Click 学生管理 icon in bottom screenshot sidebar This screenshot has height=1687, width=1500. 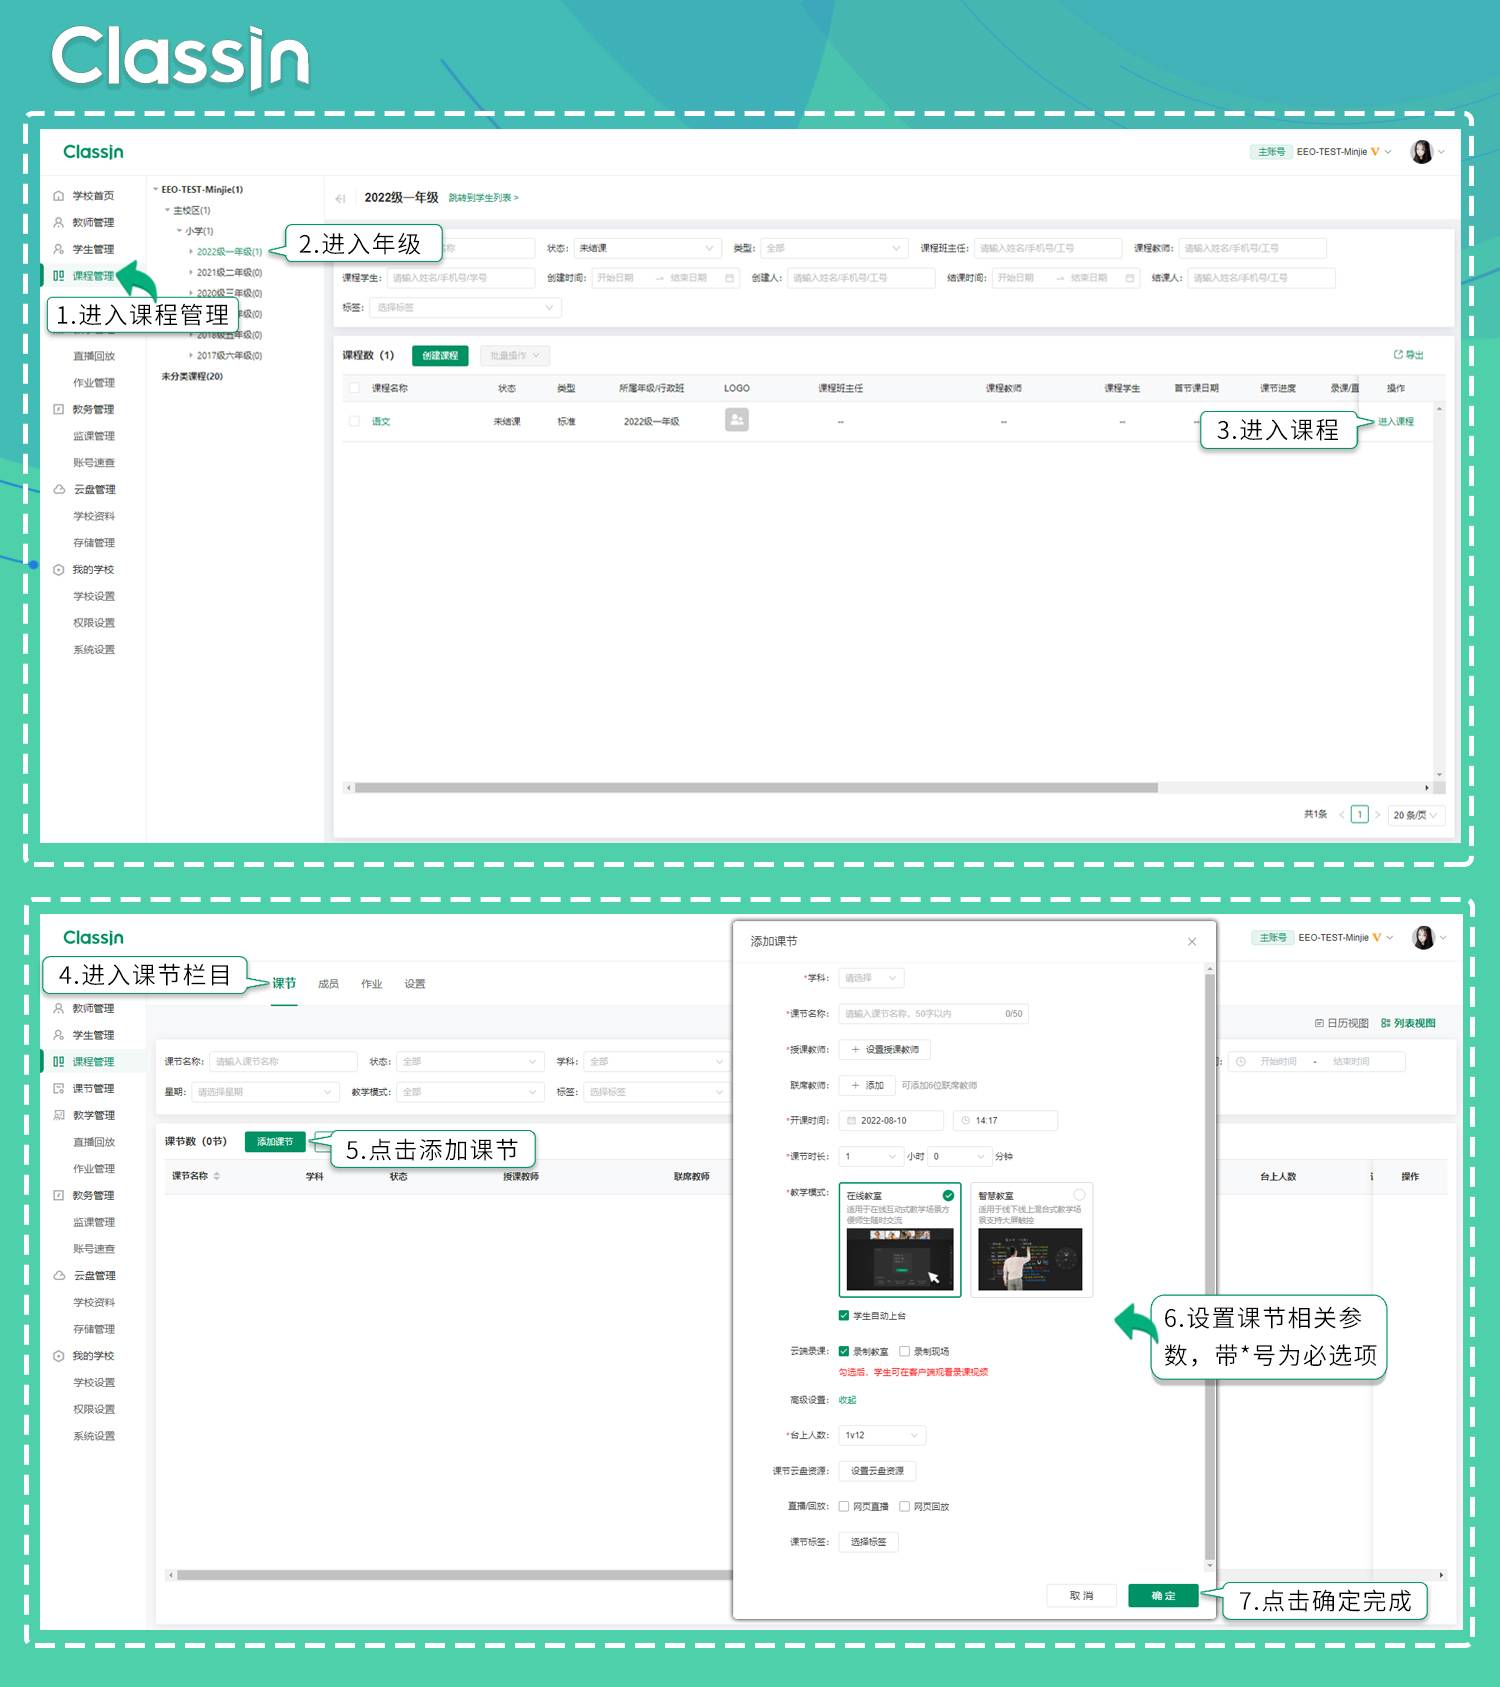(x=58, y=1035)
